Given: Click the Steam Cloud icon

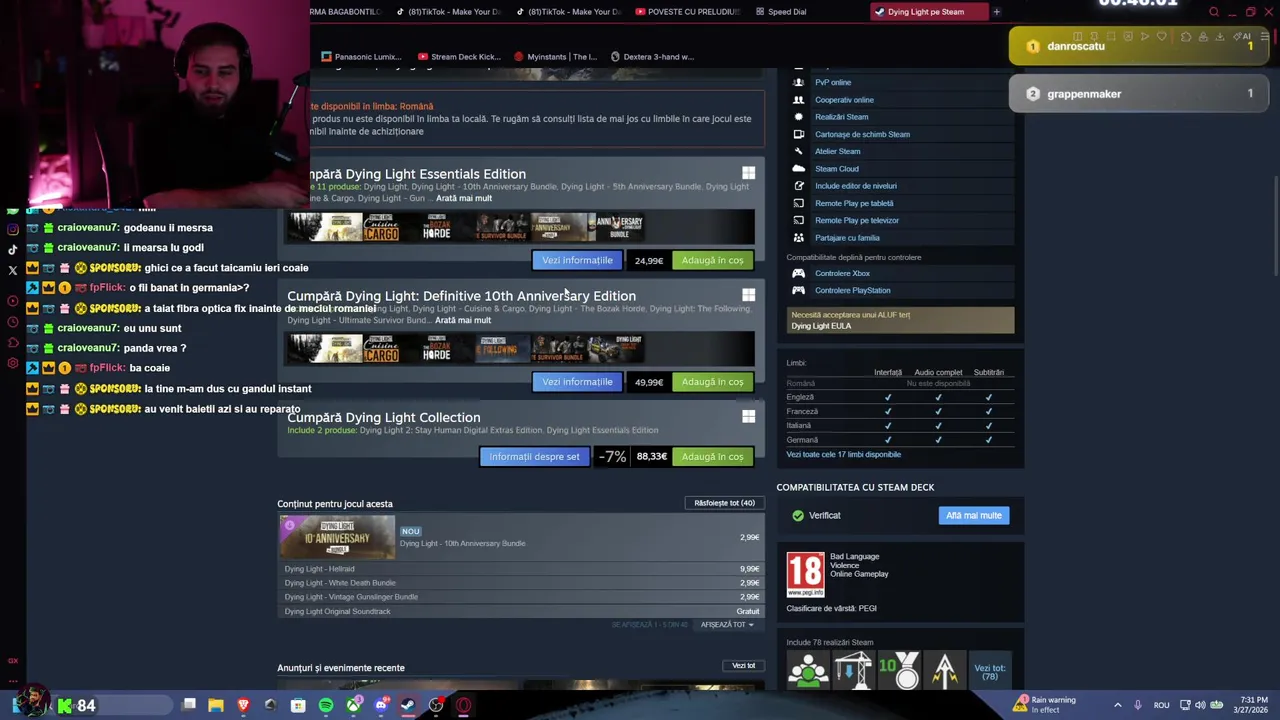Looking at the screenshot, I should pyautogui.click(x=798, y=168).
